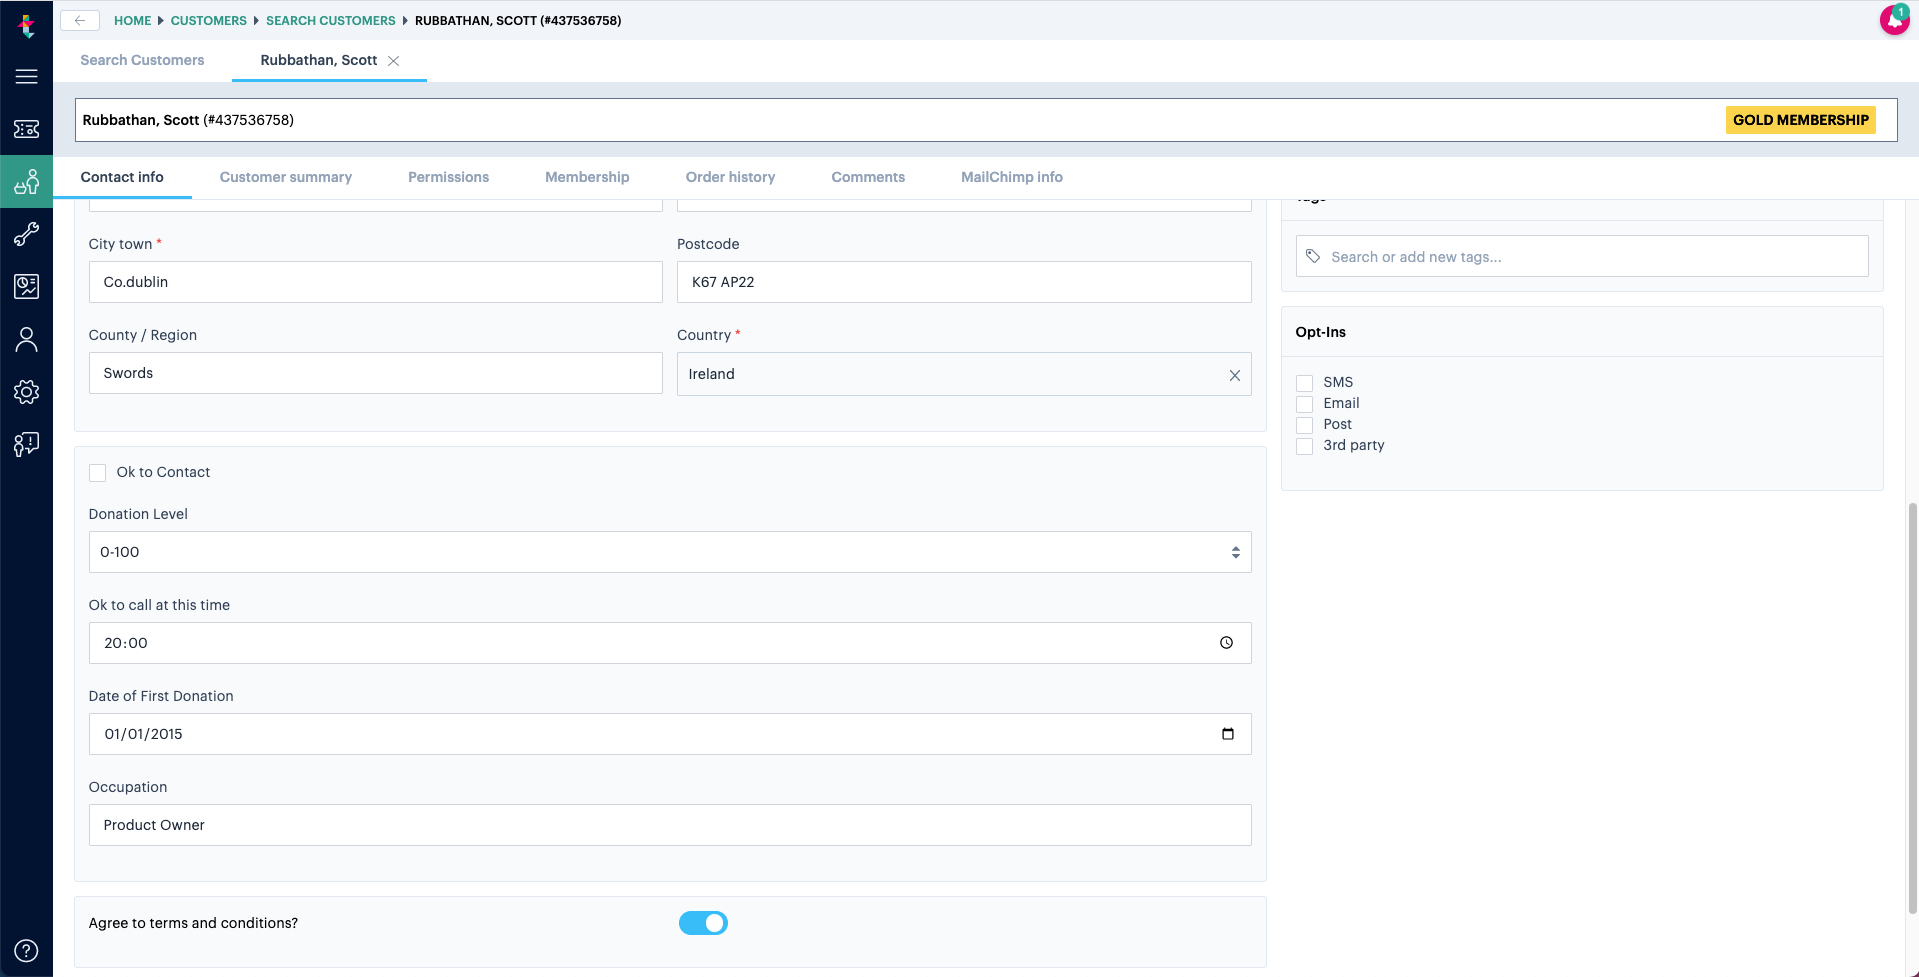Screen dimensions: 1919x977
Task: Switch to the Contact info tab
Action: tap(122, 177)
